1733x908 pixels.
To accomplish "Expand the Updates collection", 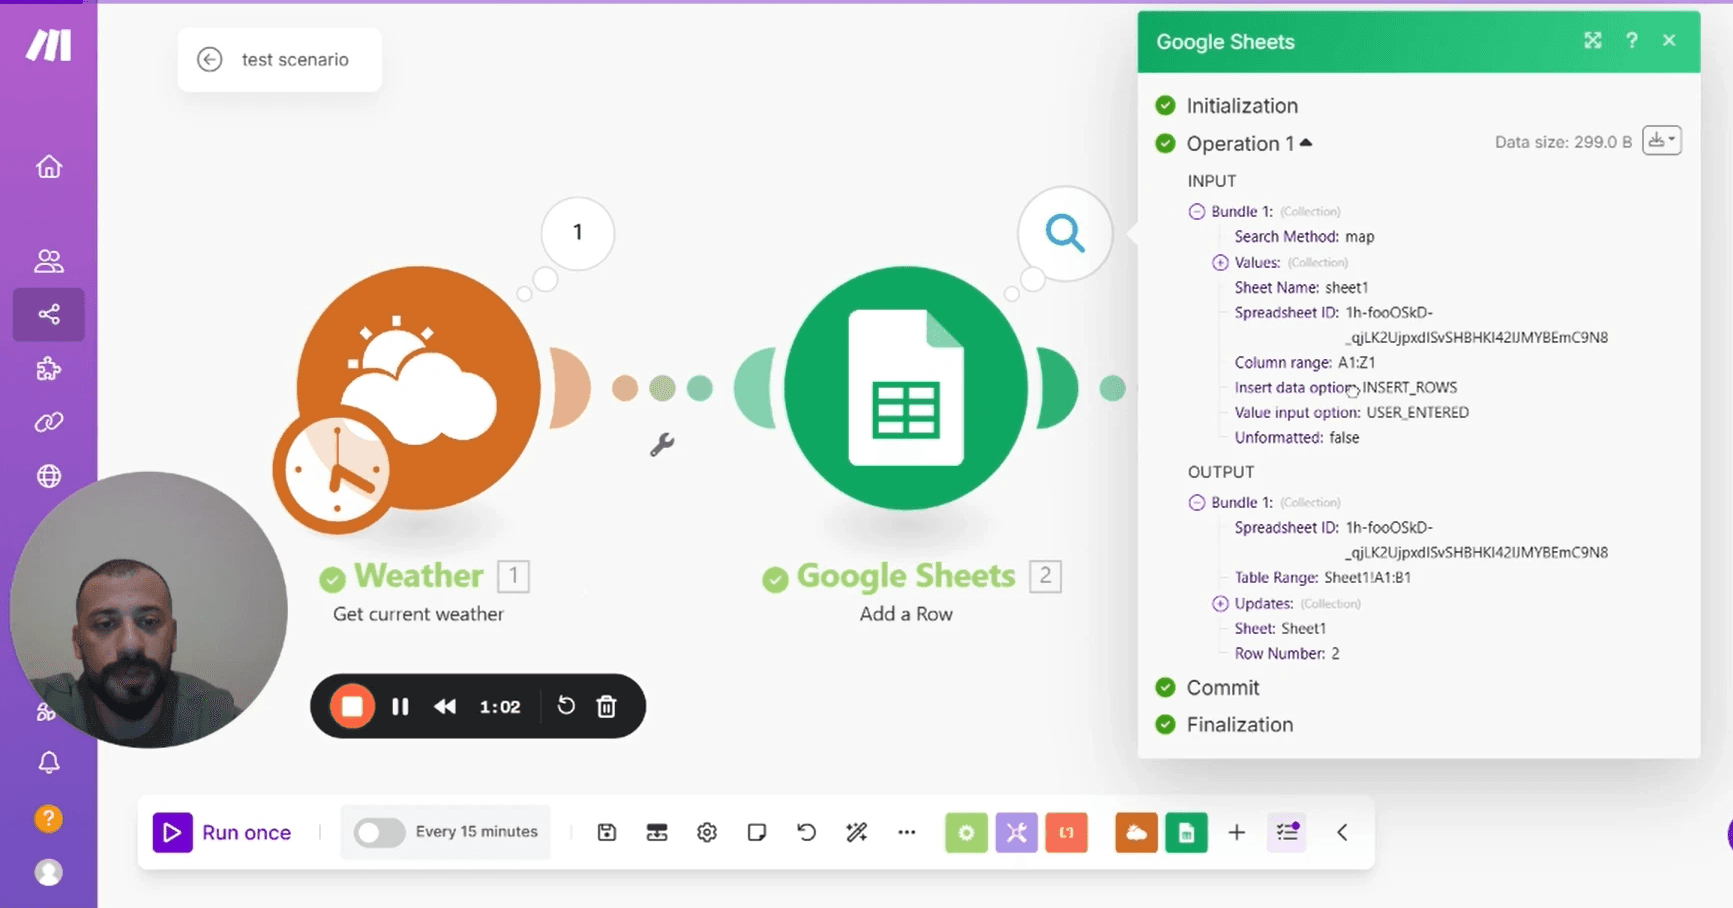I will click(1220, 603).
